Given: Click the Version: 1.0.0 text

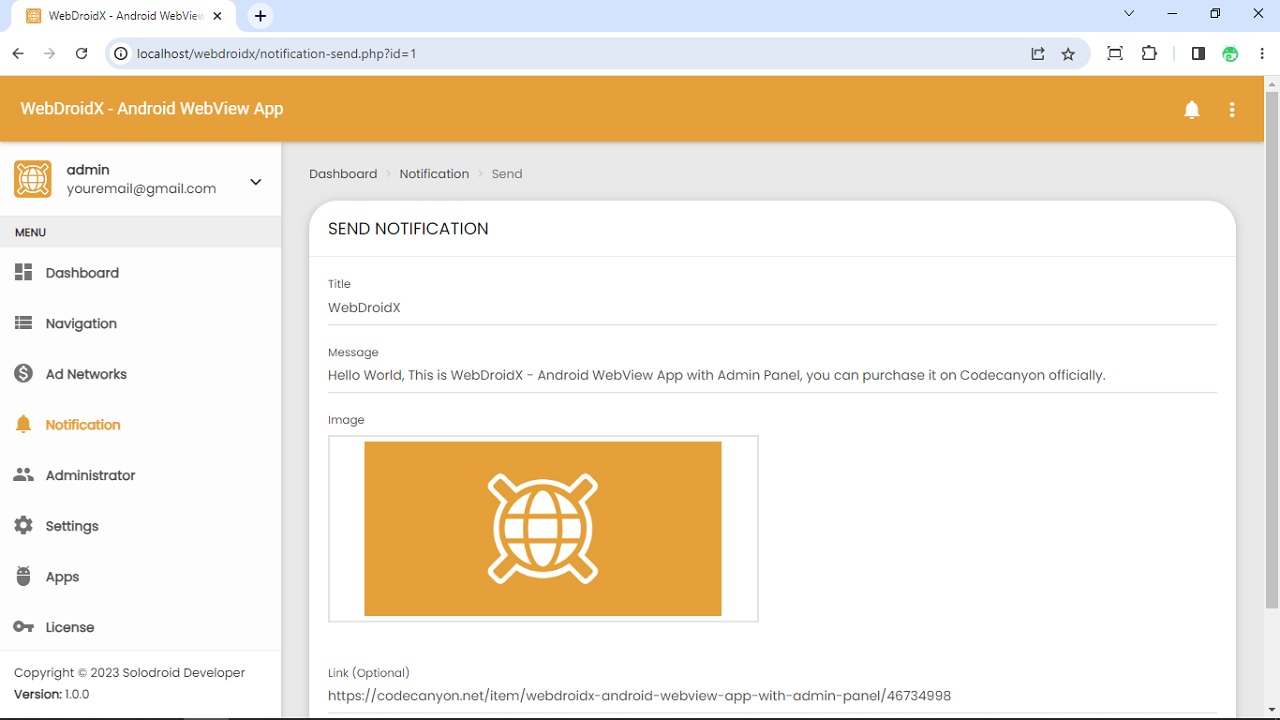Looking at the screenshot, I should (52, 694).
